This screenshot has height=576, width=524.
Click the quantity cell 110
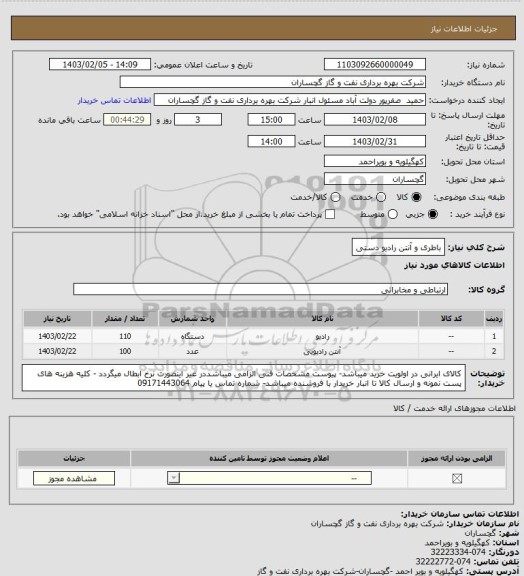click(x=125, y=336)
